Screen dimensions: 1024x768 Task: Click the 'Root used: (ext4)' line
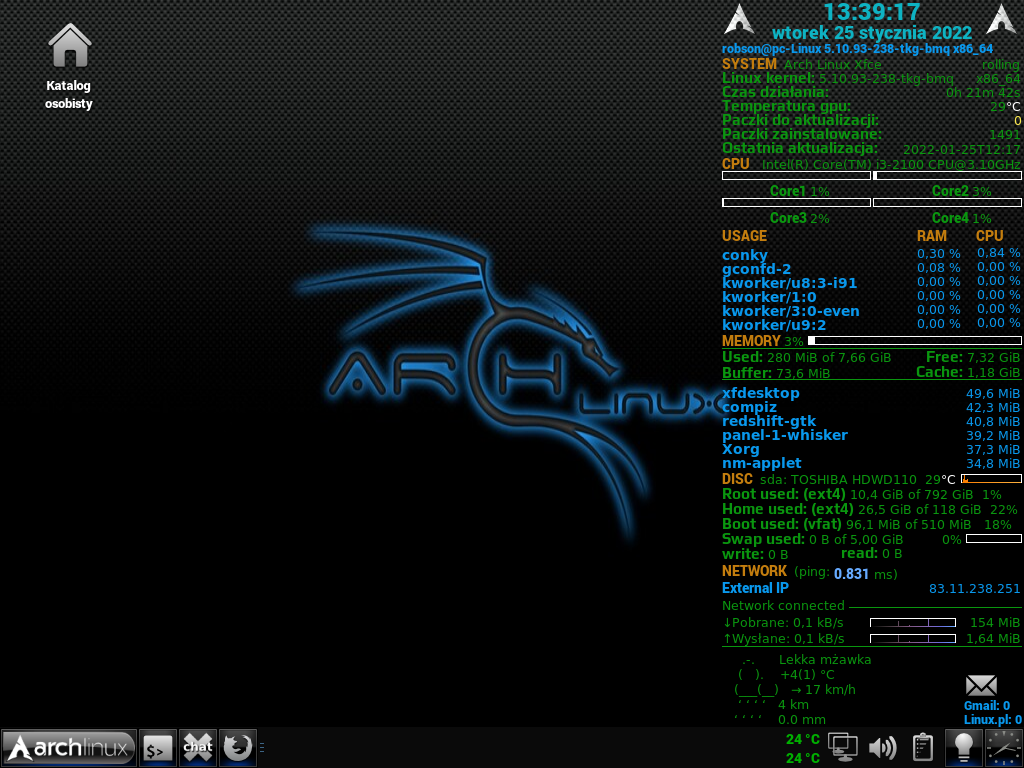click(861, 494)
